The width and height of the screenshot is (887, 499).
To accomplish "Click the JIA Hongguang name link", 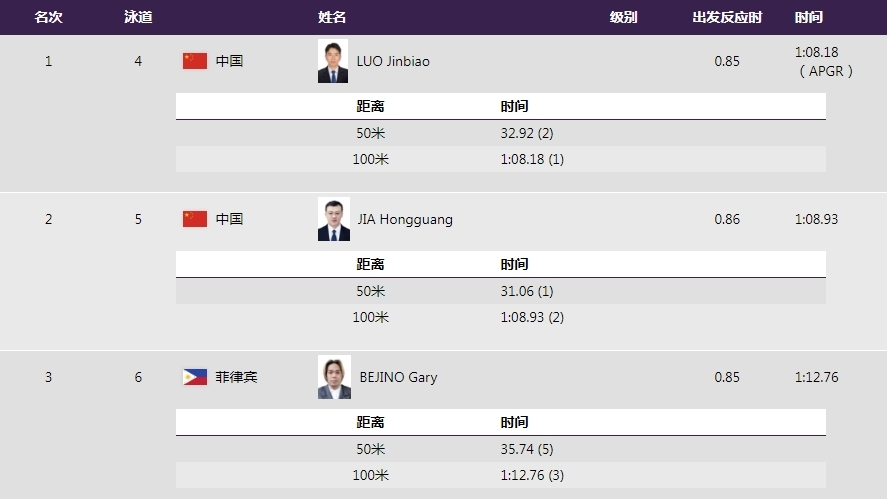I will [404, 219].
